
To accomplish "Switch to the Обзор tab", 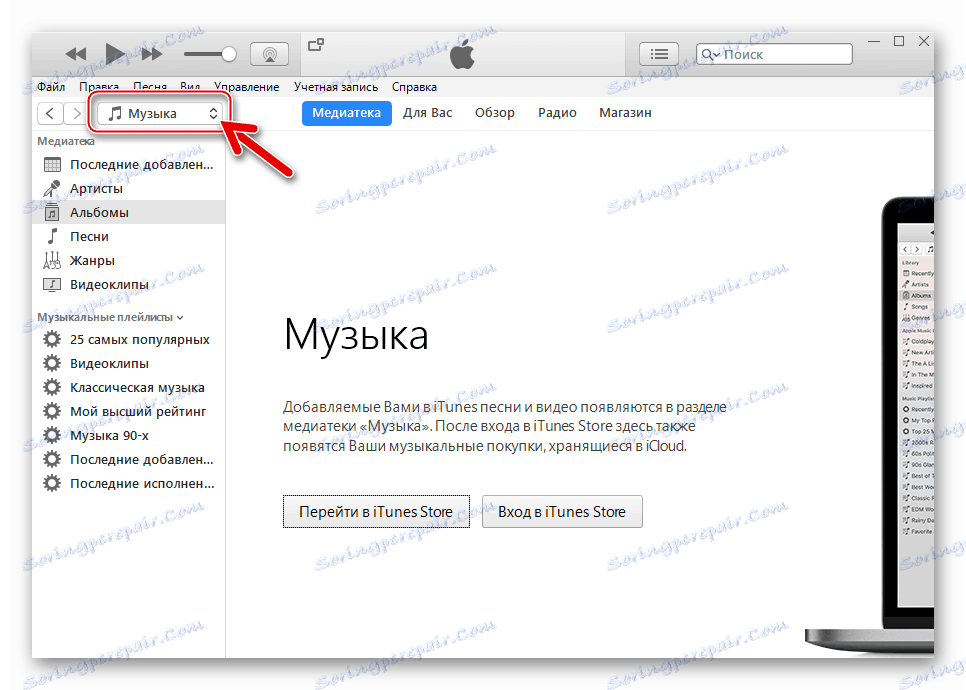I will click(495, 113).
